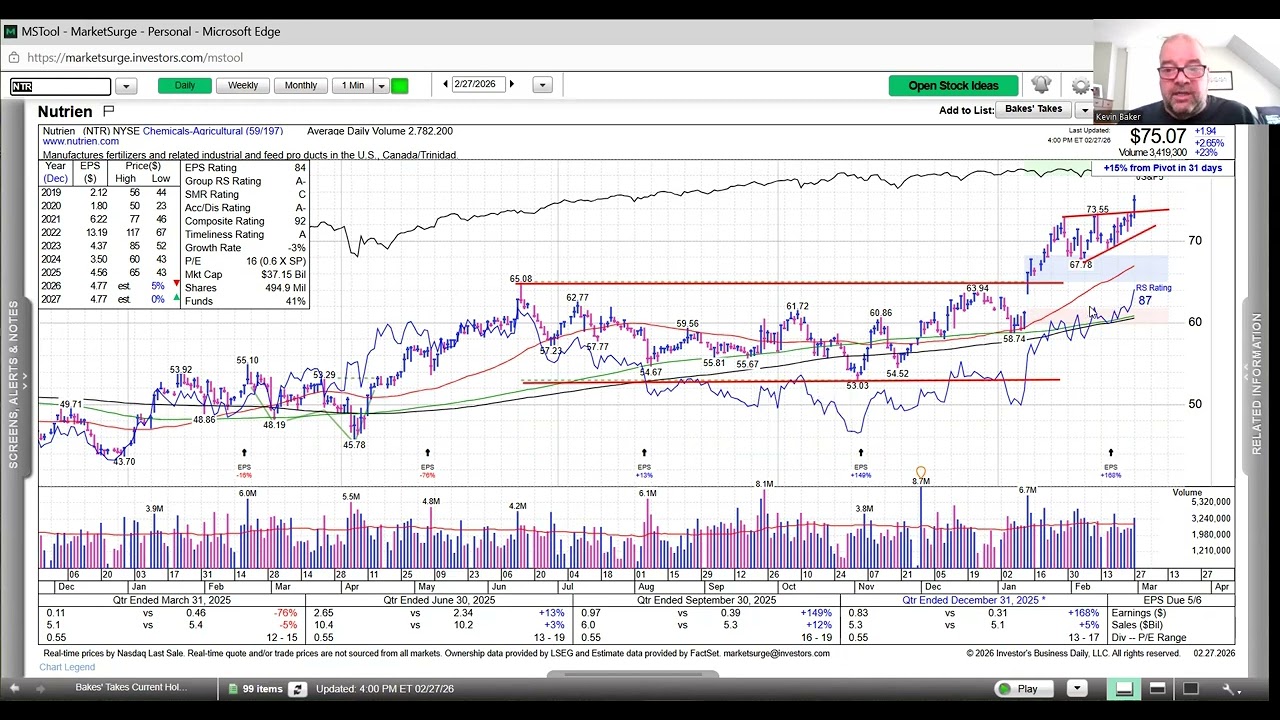The width and height of the screenshot is (1280, 720).
Task: Open the Chart Legend link
Action: point(67,667)
